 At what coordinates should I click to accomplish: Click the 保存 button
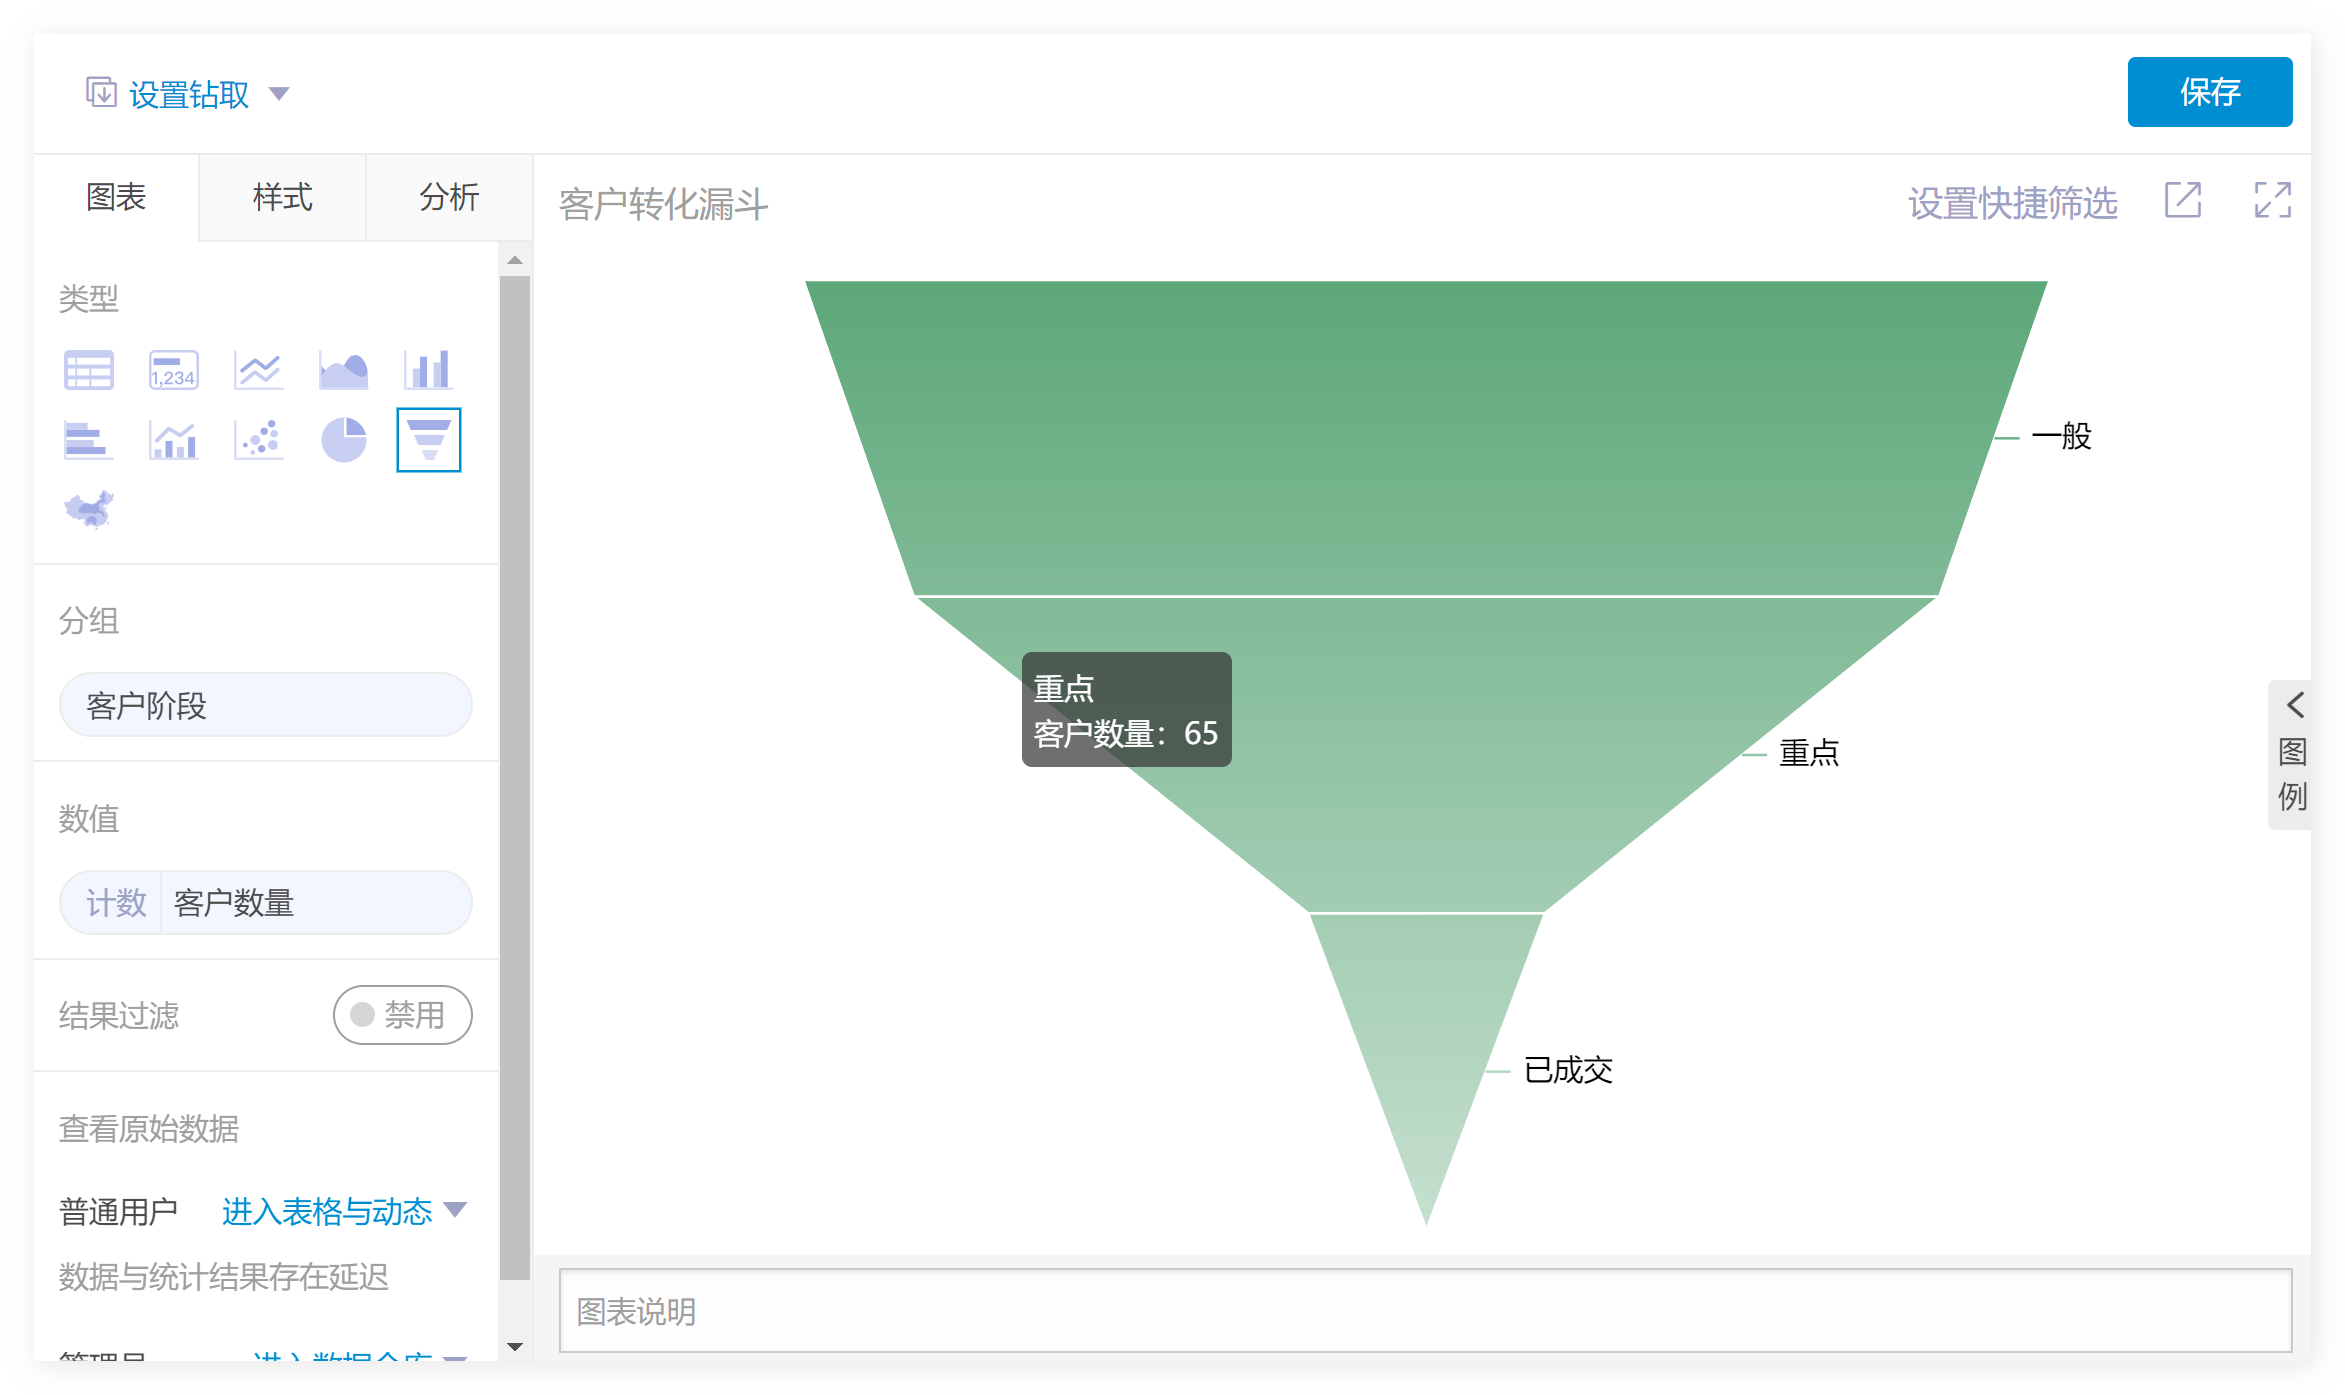2209,92
